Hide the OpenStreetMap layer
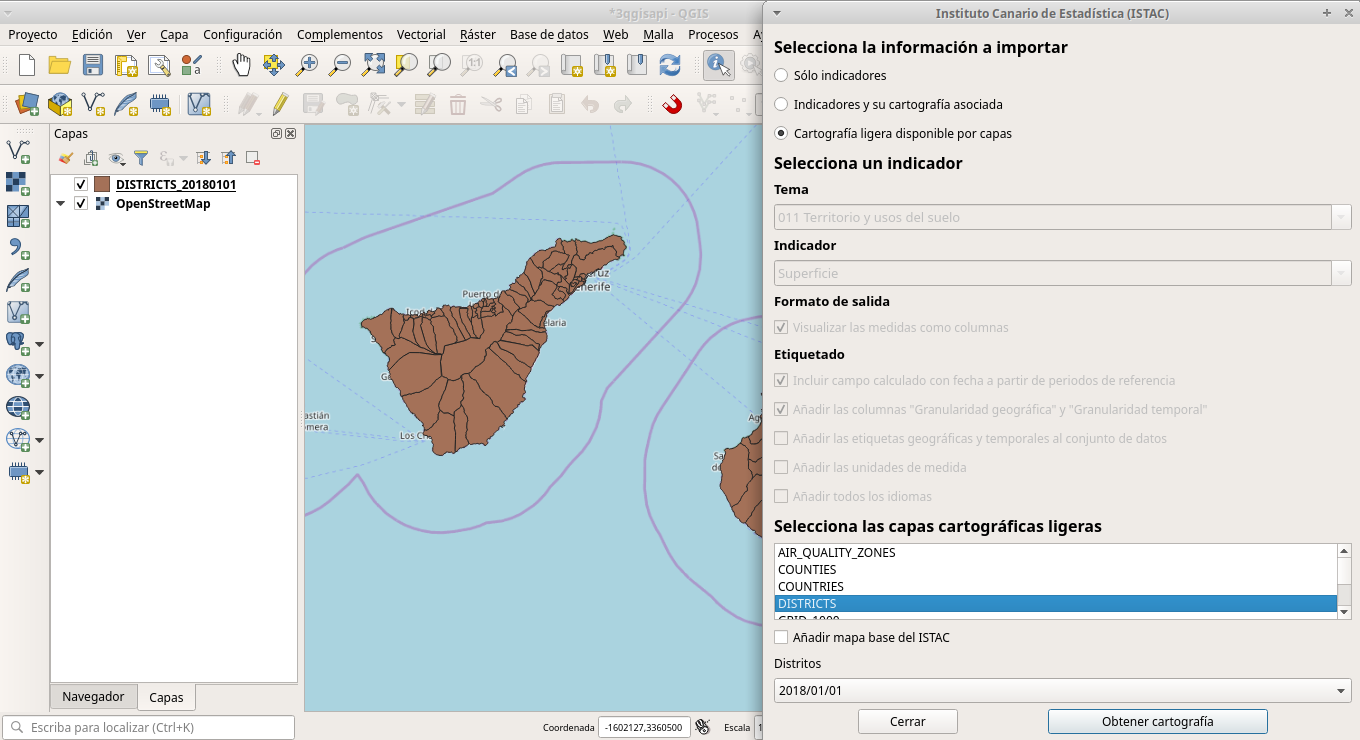Screen dimensions: 1360x740 click(82, 203)
